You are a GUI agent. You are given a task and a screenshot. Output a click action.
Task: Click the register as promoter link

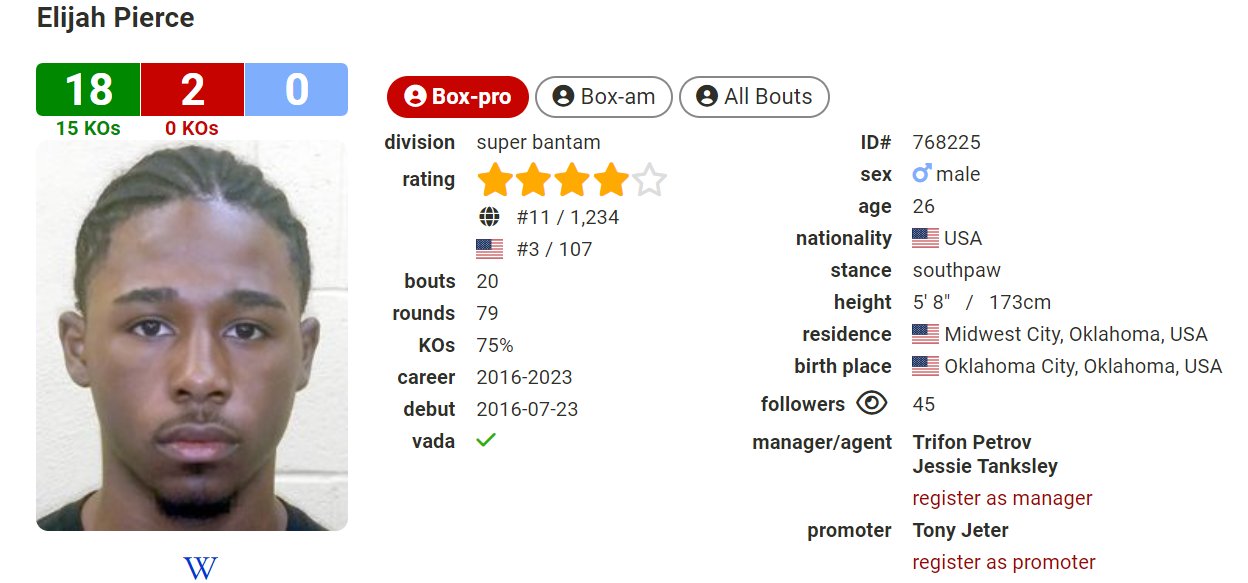pyautogui.click(x=1004, y=562)
